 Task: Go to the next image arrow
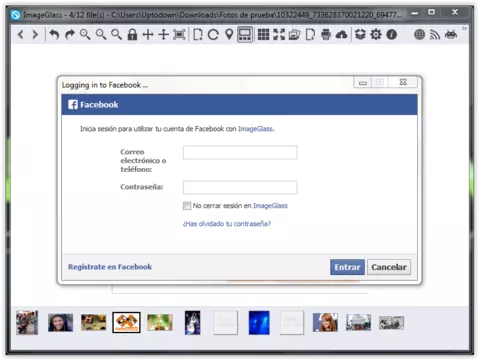point(35,35)
